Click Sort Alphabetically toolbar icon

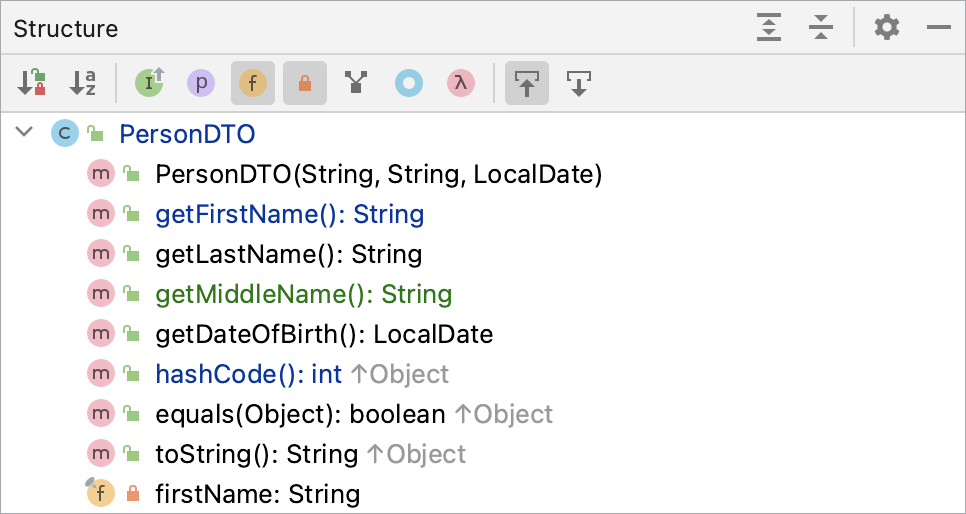tap(83, 83)
